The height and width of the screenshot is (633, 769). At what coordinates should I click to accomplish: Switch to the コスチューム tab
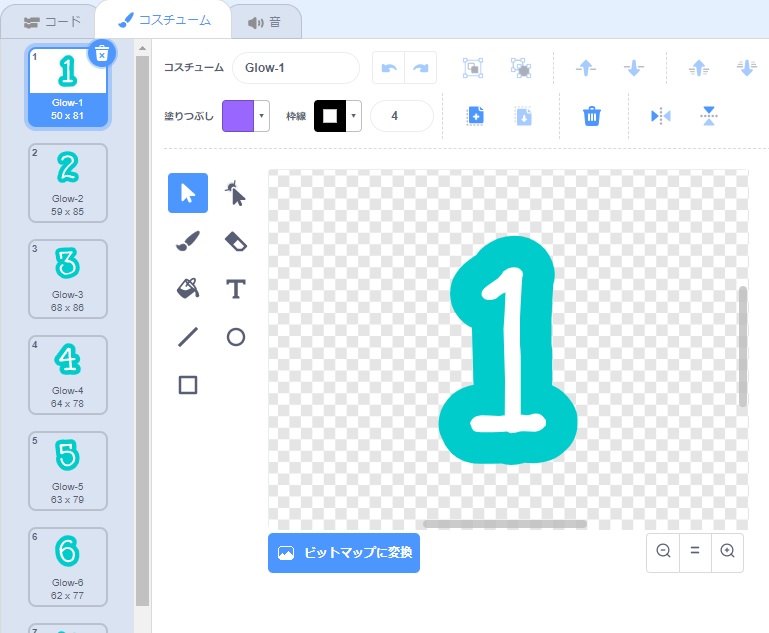(x=164, y=20)
